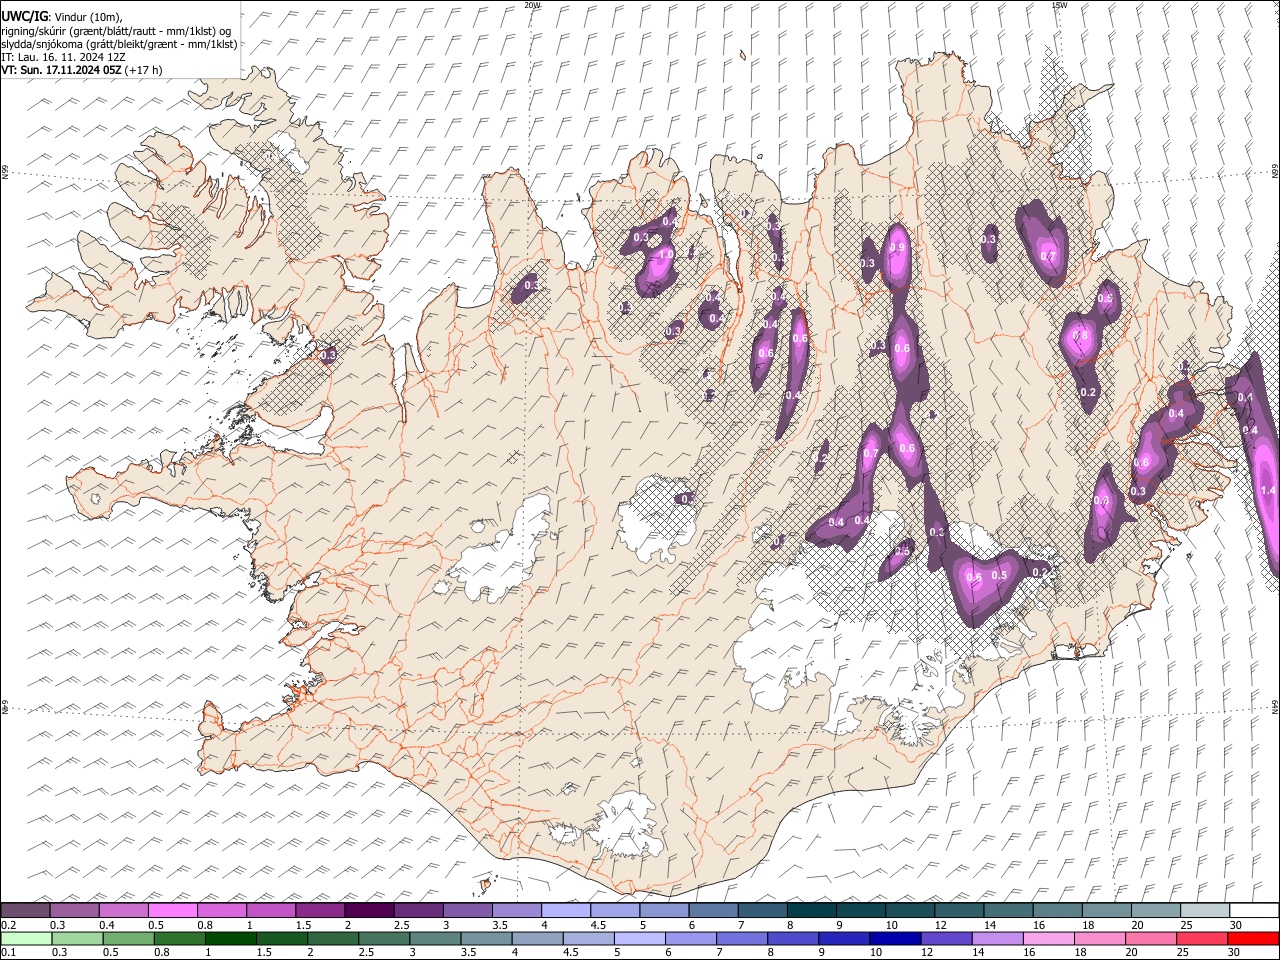Image resolution: width=1280 pixels, height=960 pixels.
Task: Select top legend swatch between 12 and 14
Action: coord(959,910)
